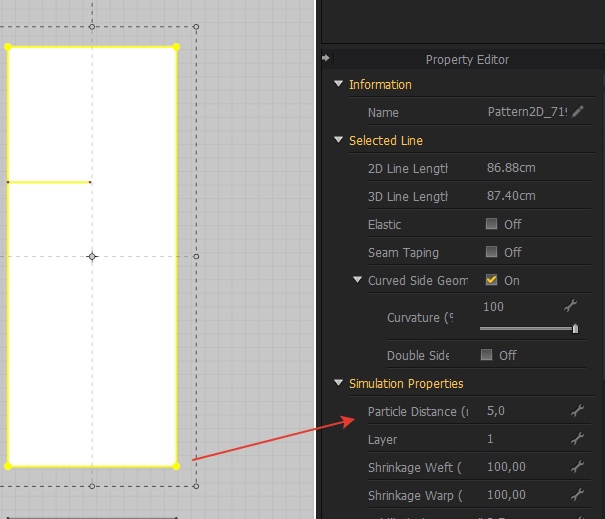Click the wrench icon for Curvature

pos(570,306)
